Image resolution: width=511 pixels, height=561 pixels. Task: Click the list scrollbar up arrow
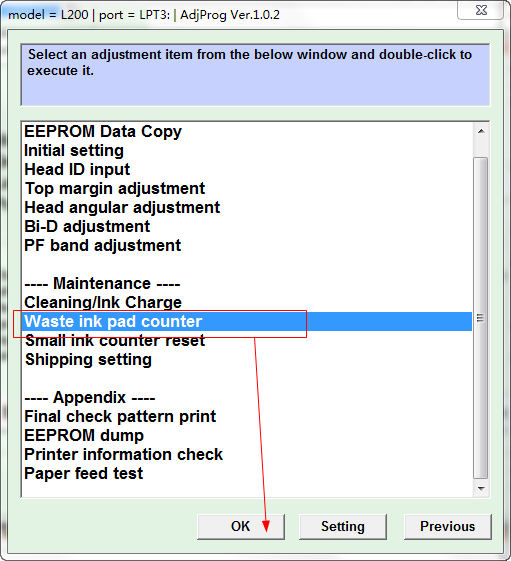click(x=481, y=131)
